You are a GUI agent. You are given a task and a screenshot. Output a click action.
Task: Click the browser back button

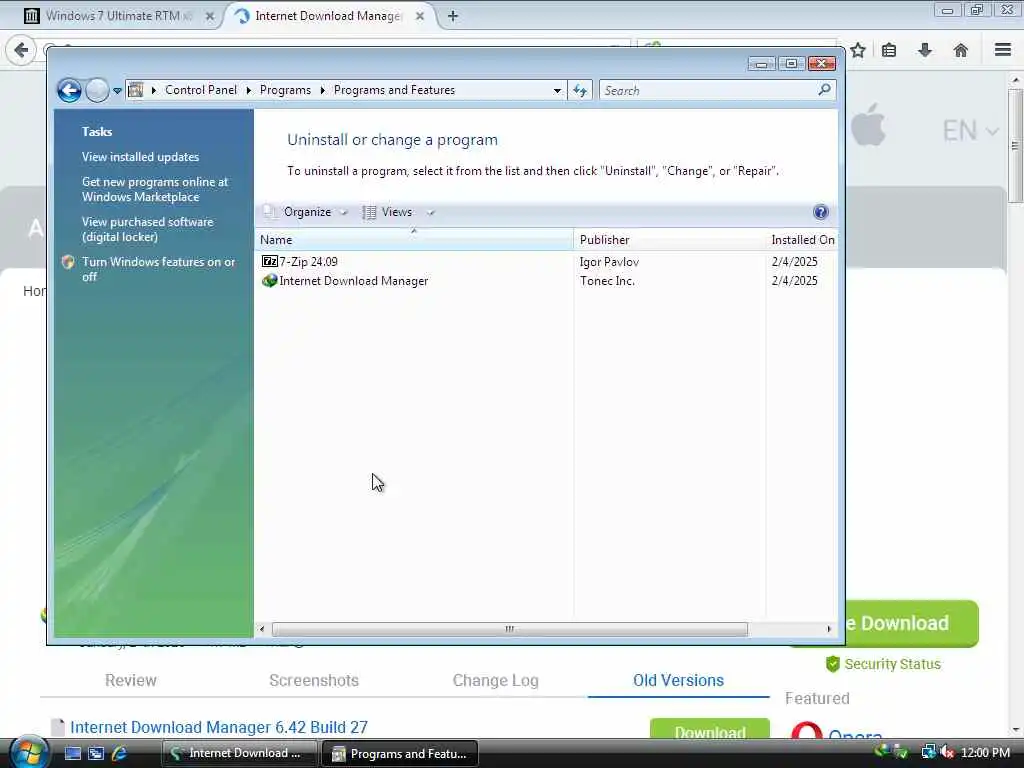(x=20, y=50)
